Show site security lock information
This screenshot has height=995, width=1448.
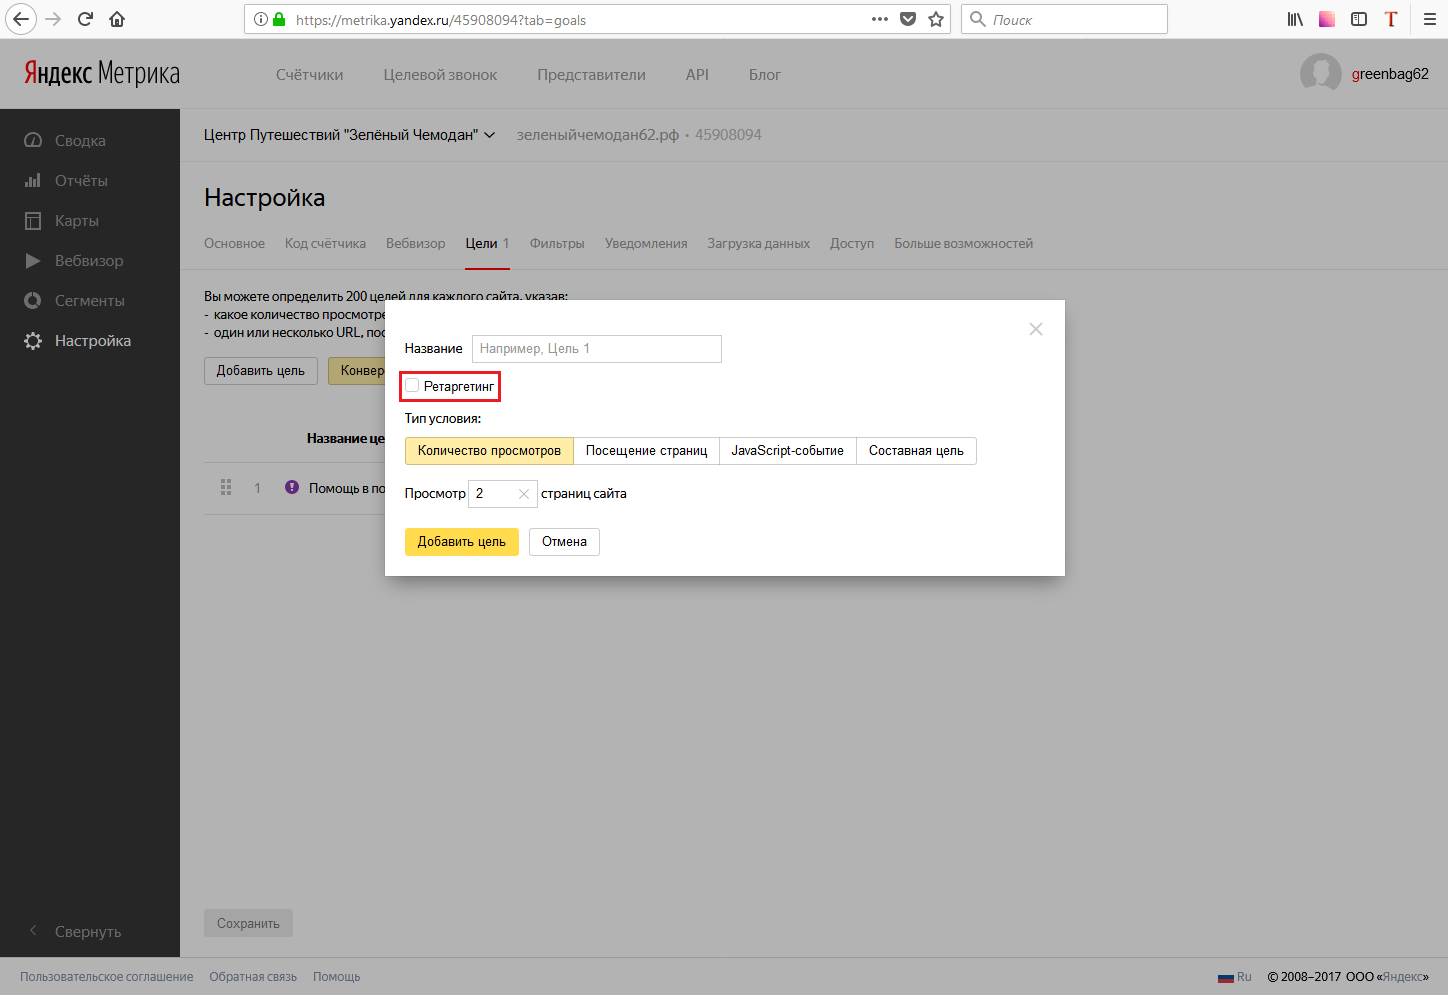(x=279, y=19)
